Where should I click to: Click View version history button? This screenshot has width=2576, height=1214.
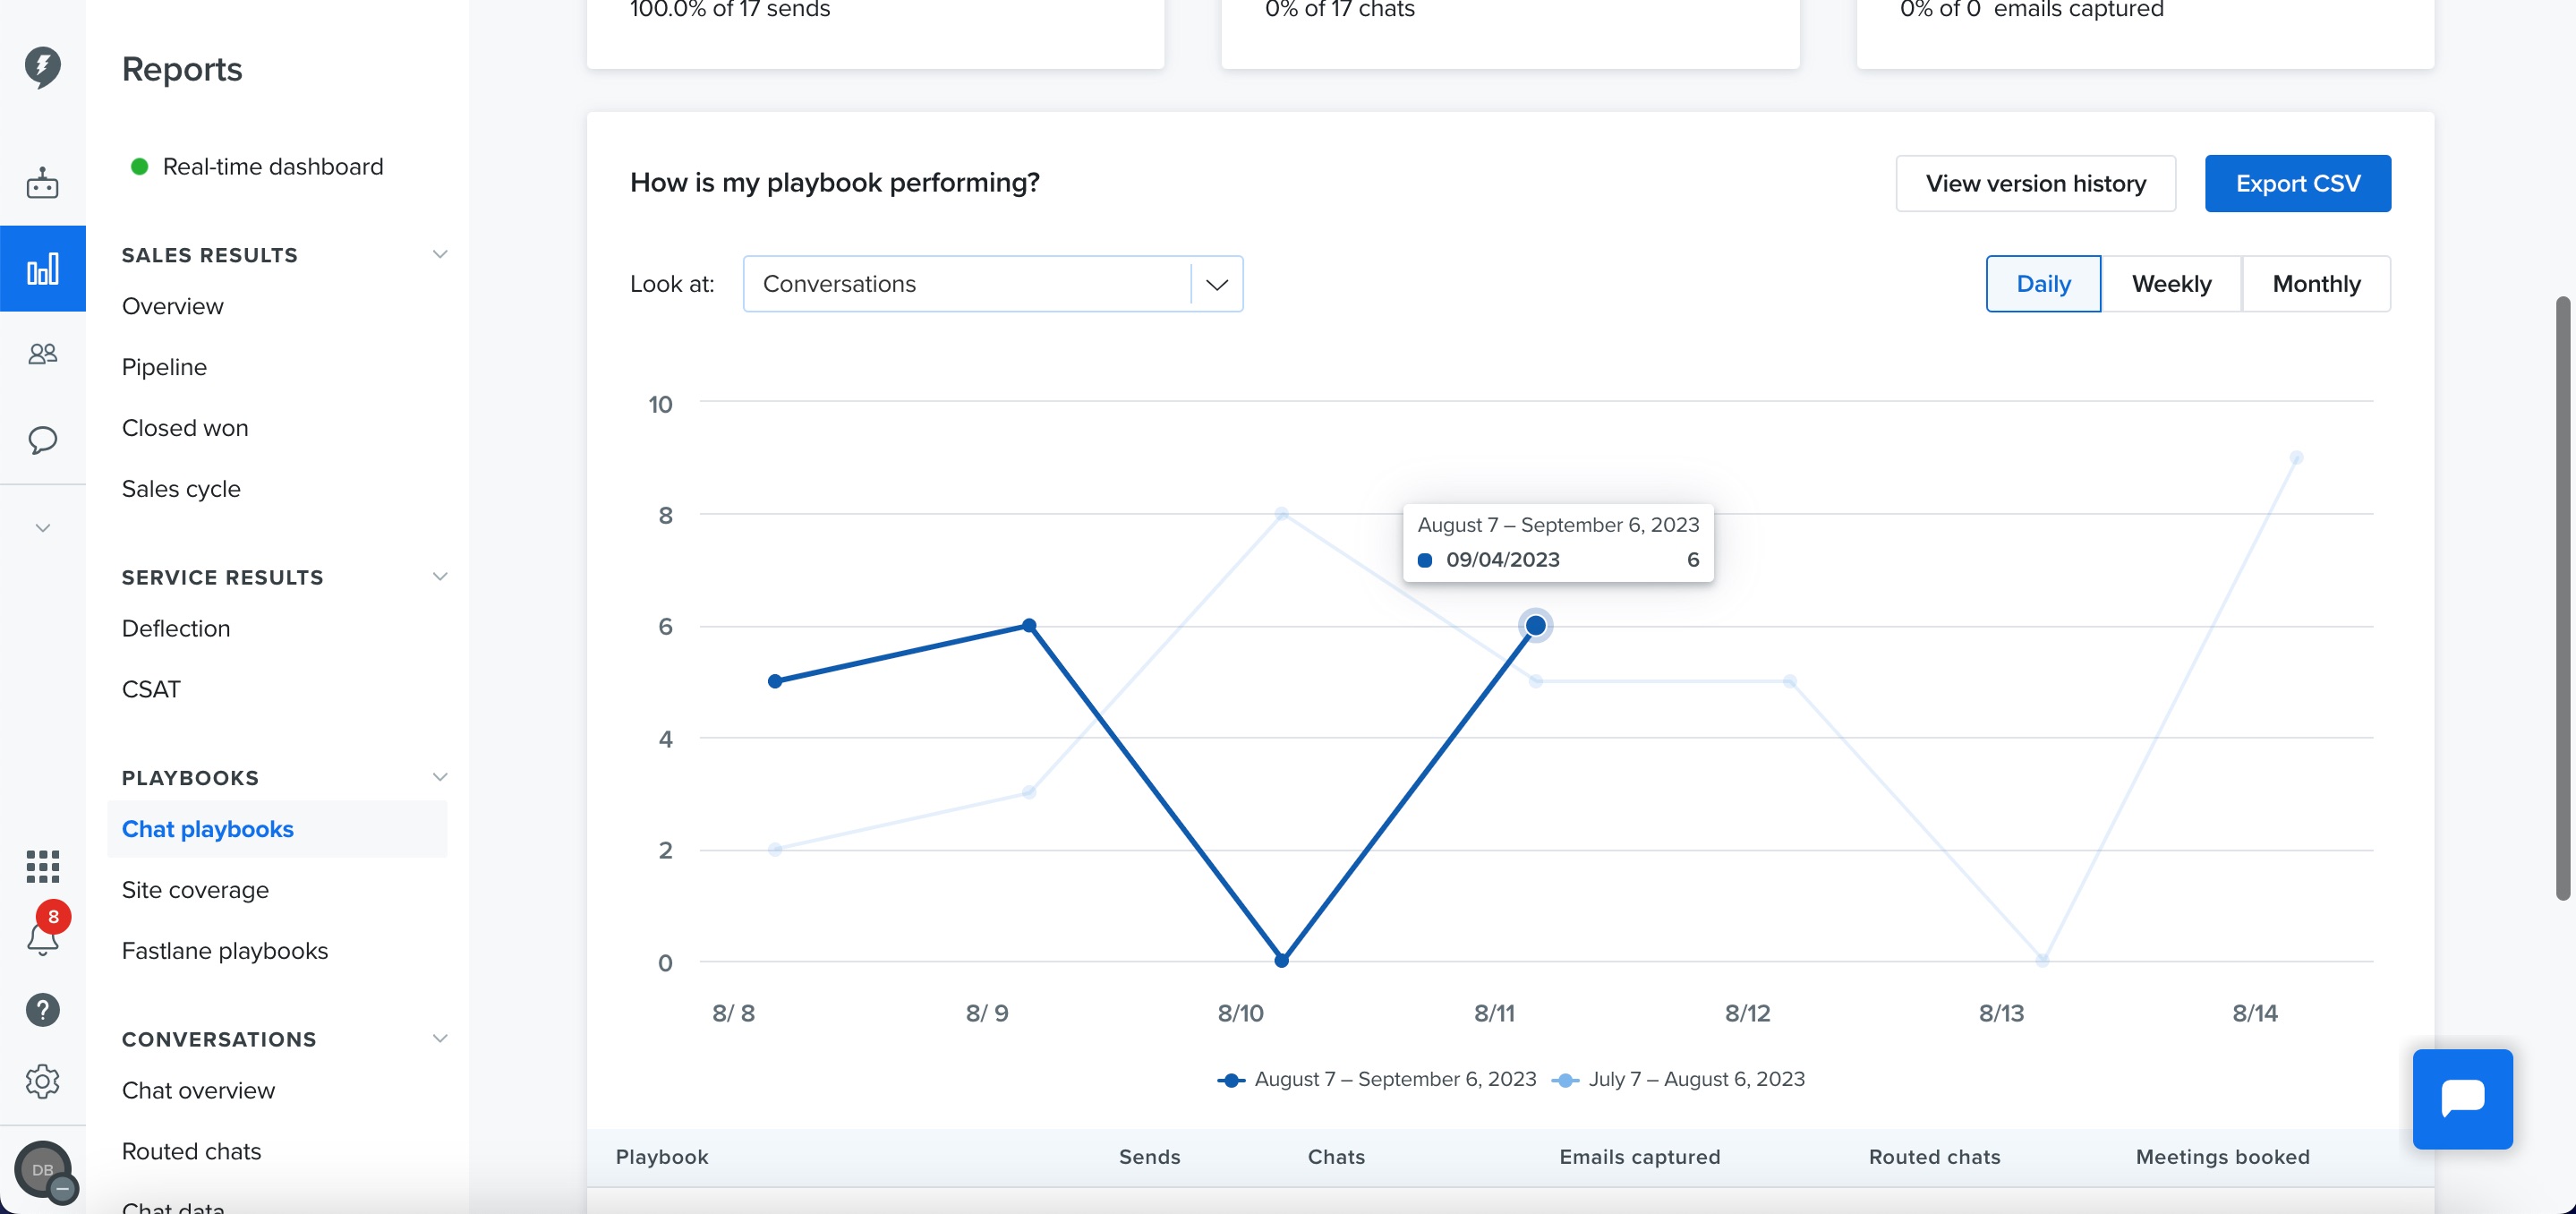2035,183
